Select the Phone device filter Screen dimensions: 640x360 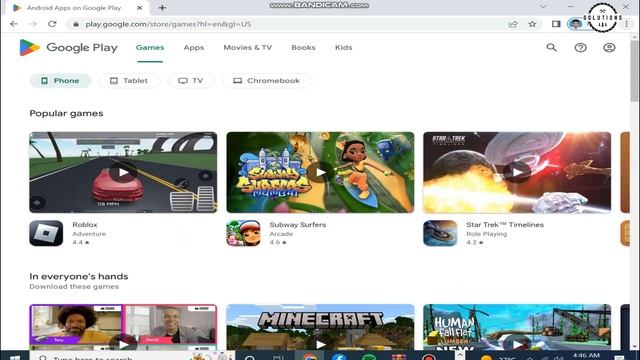coord(60,81)
